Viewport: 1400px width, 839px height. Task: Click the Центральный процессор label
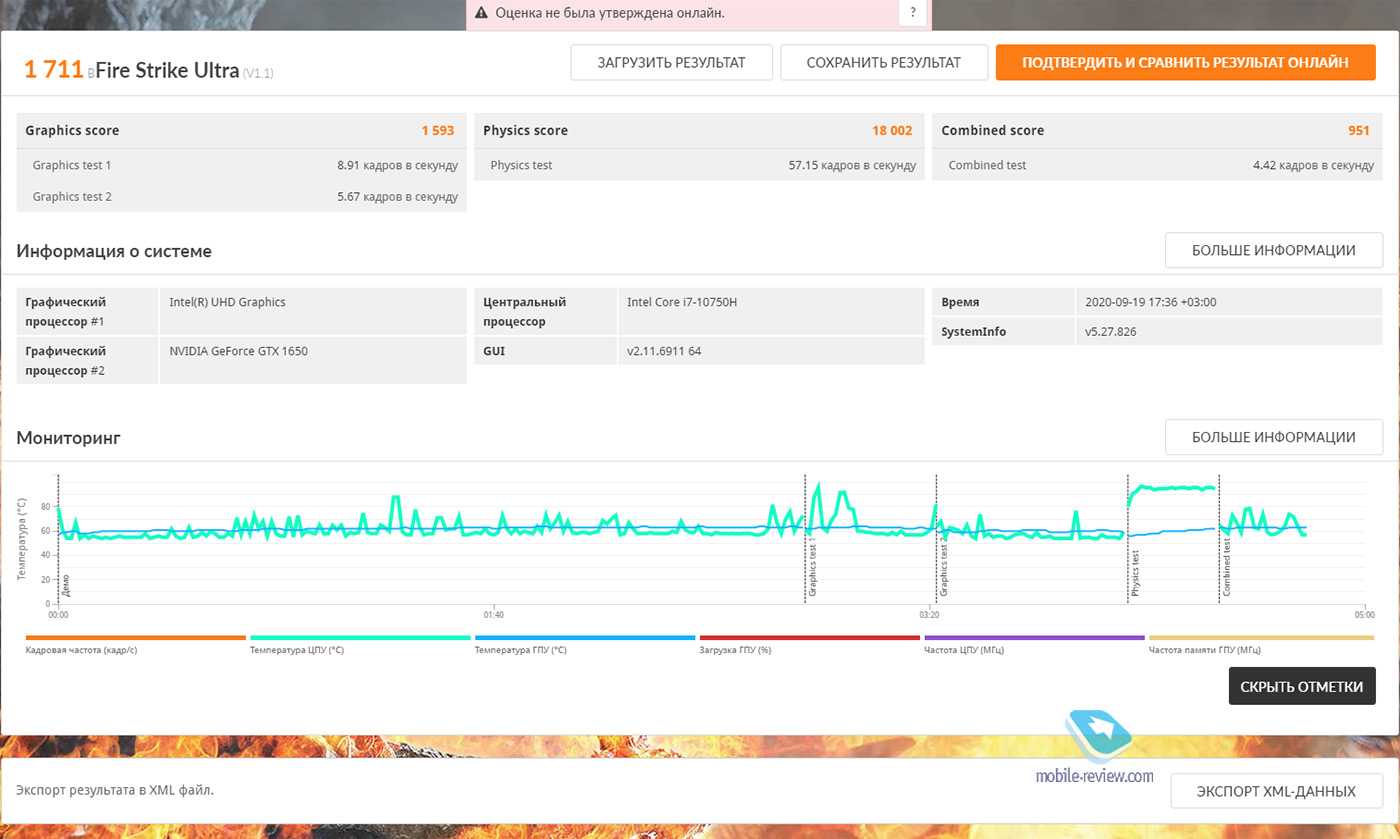(x=525, y=311)
